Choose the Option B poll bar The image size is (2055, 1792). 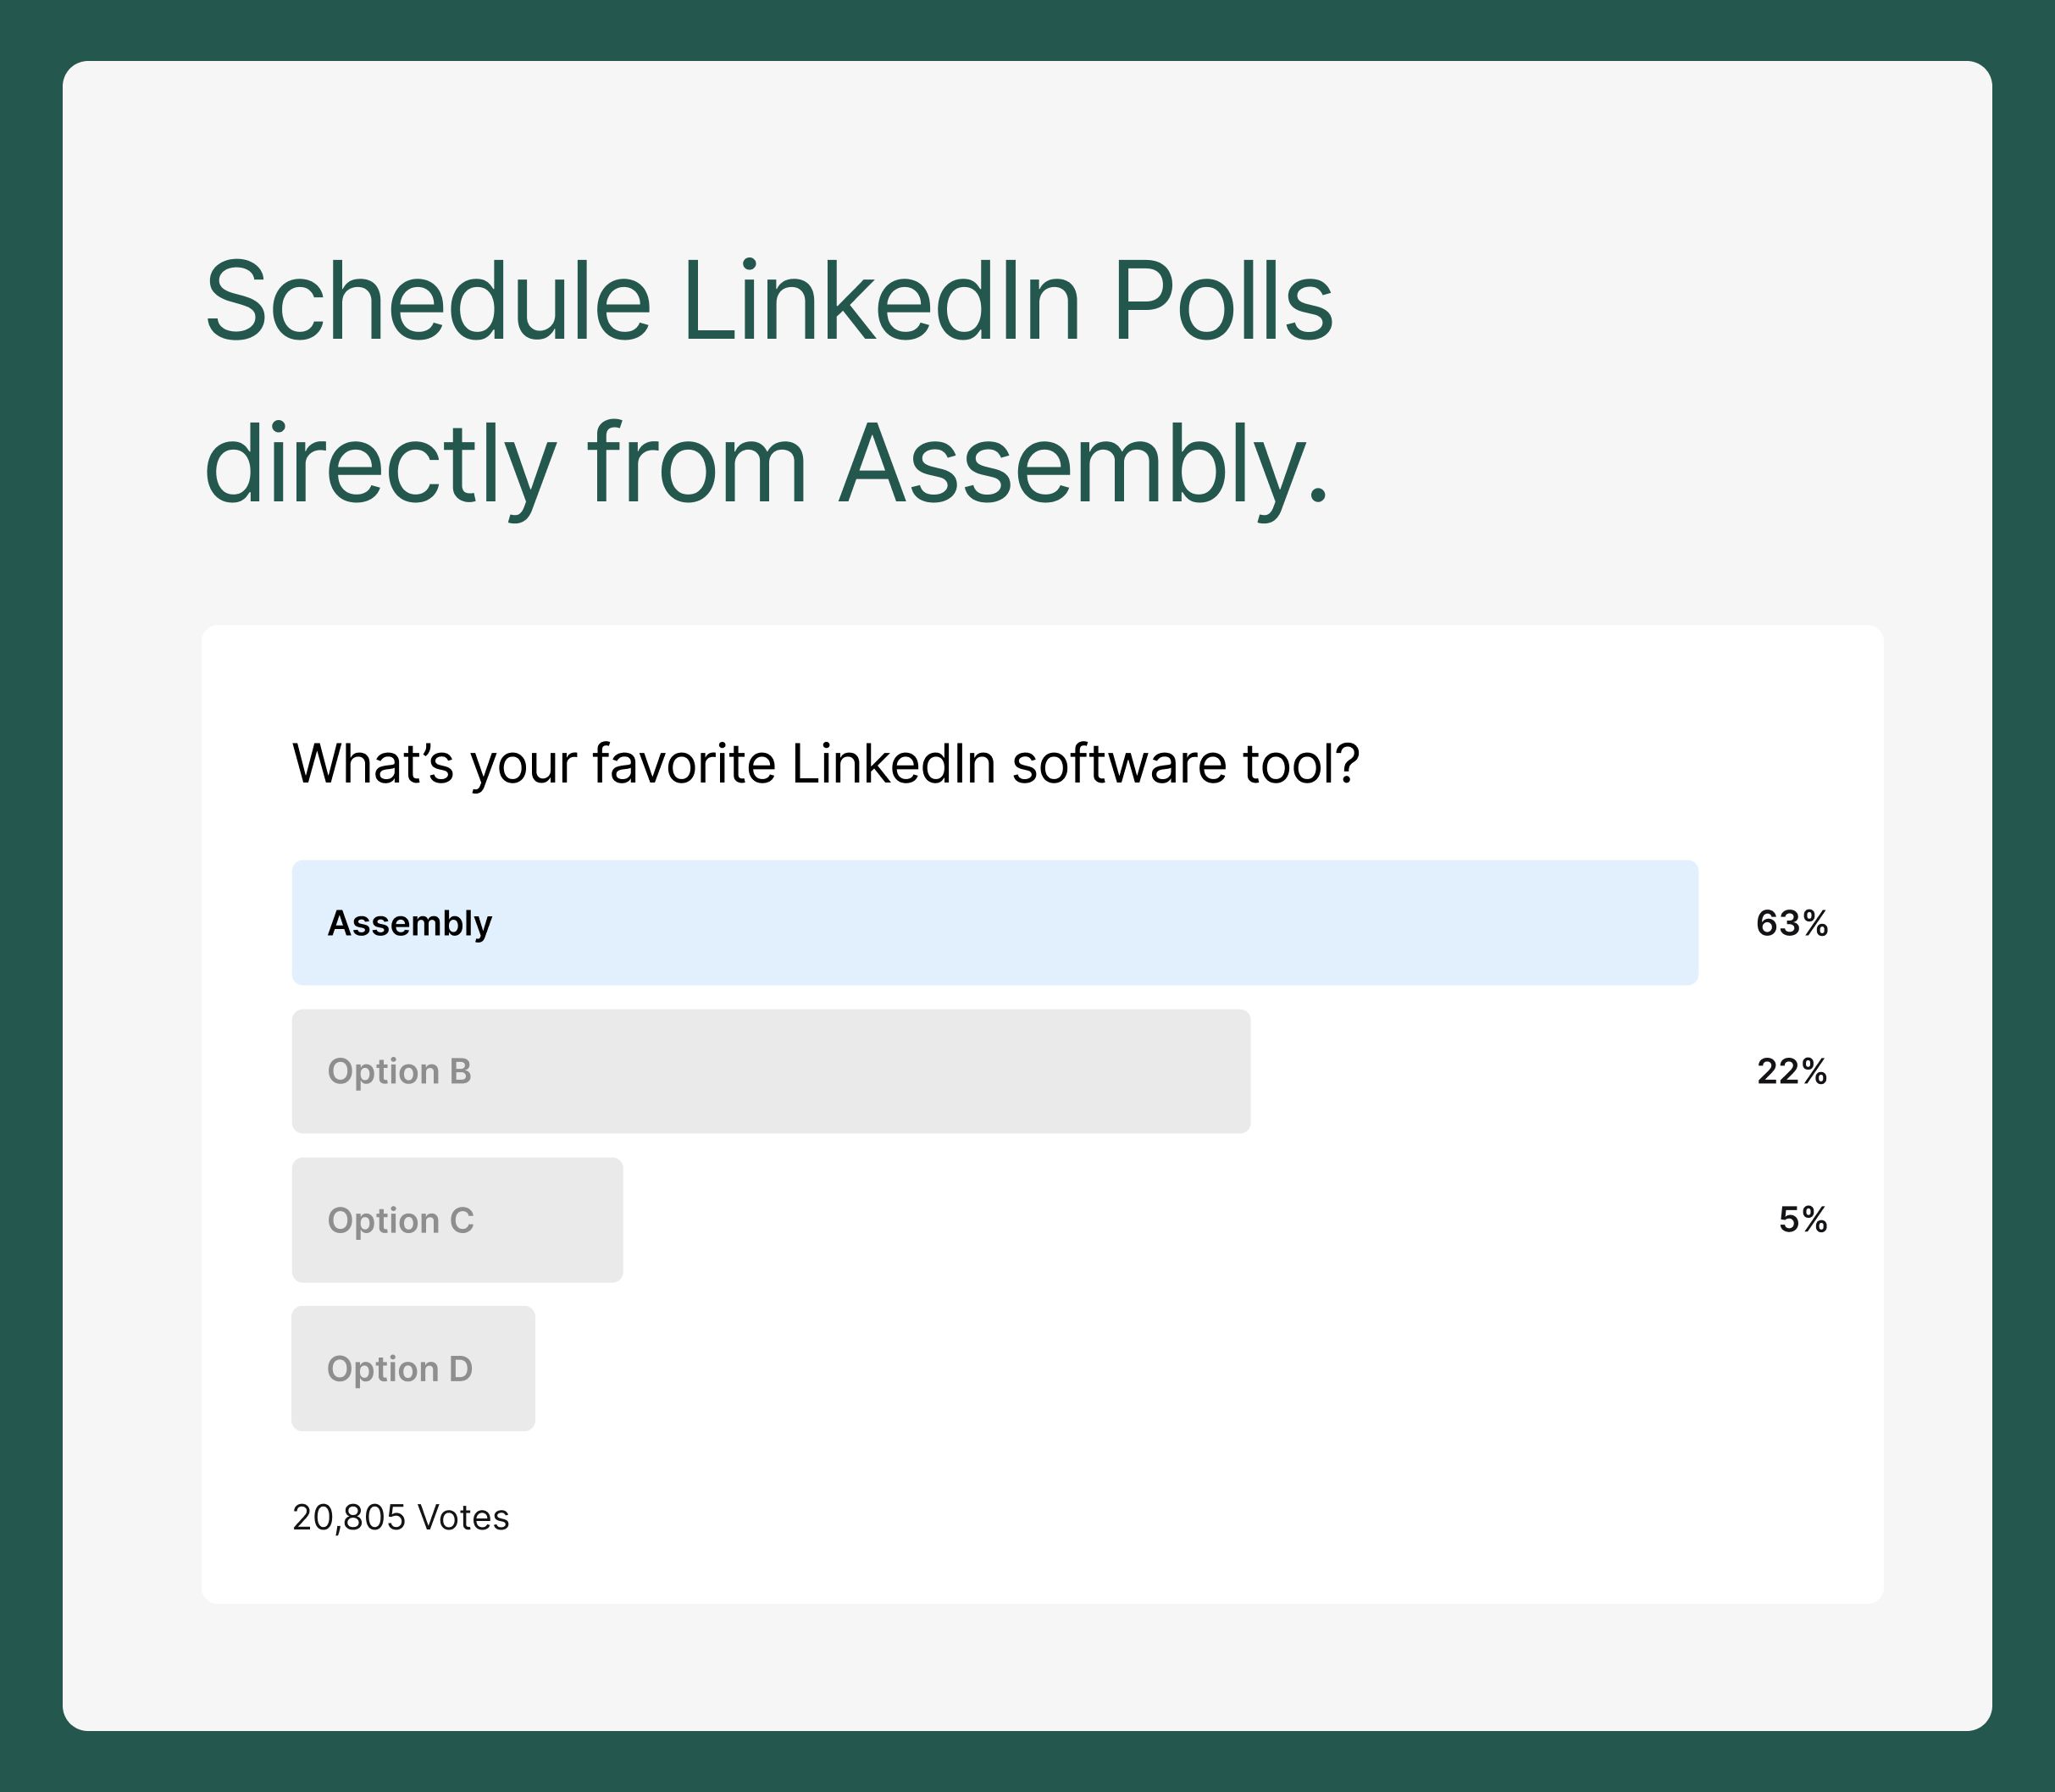(771, 1071)
